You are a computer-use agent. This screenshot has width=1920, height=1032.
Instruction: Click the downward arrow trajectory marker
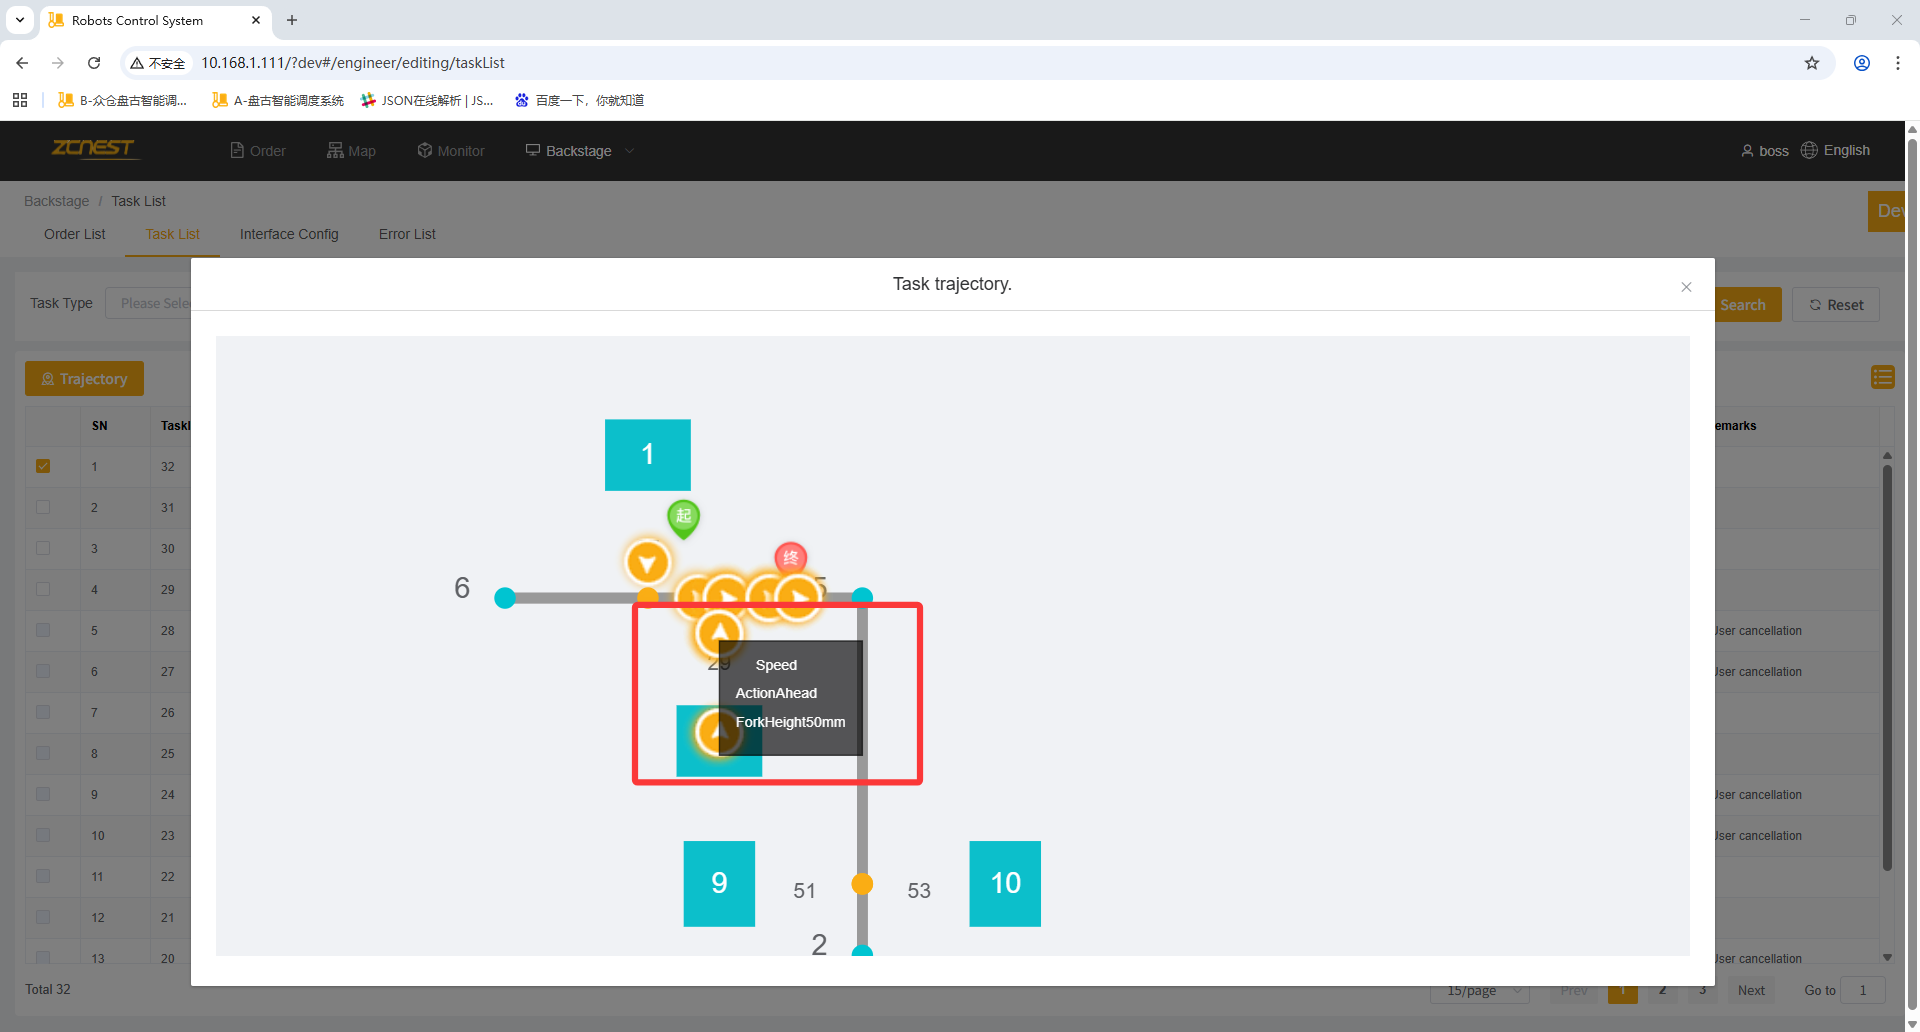647,563
